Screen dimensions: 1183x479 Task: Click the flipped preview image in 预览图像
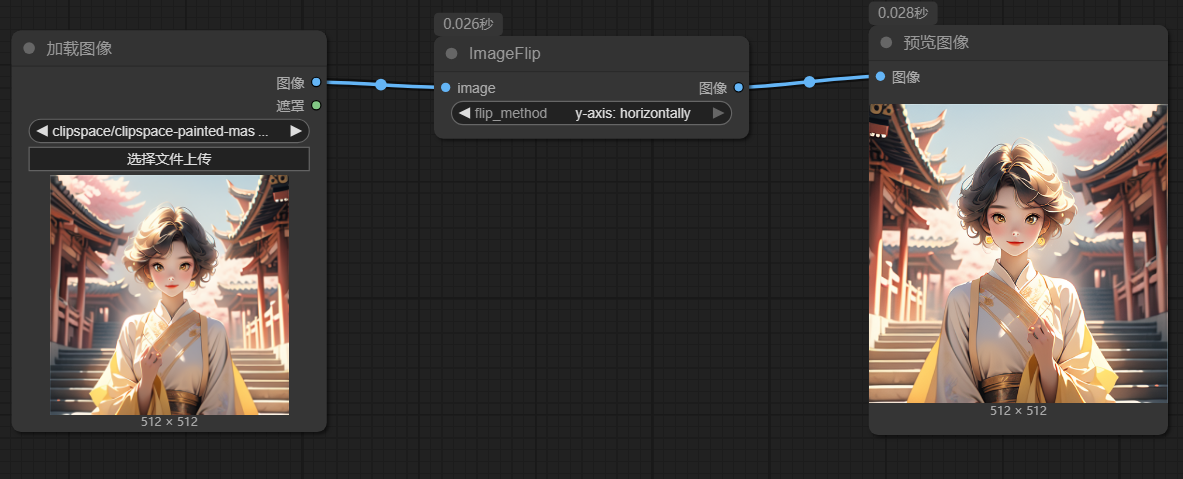click(x=1018, y=253)
